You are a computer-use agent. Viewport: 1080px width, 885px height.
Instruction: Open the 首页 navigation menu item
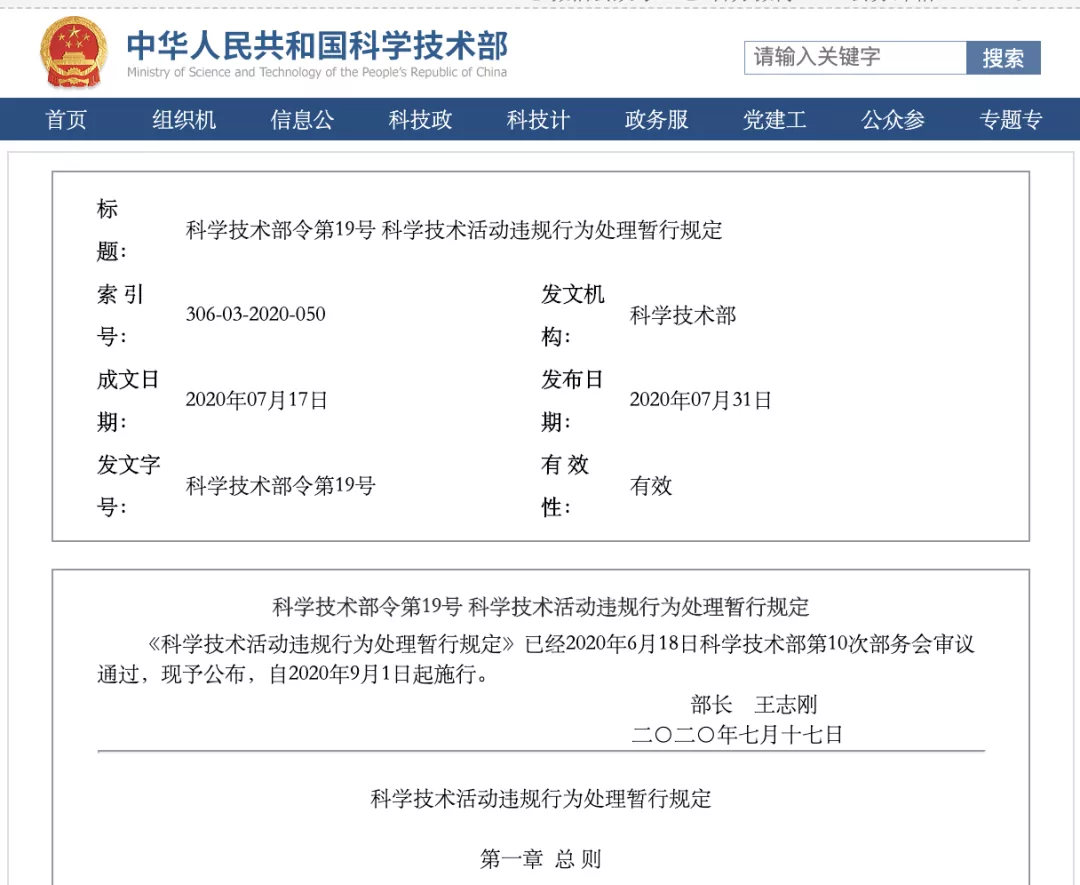point(66,120)
